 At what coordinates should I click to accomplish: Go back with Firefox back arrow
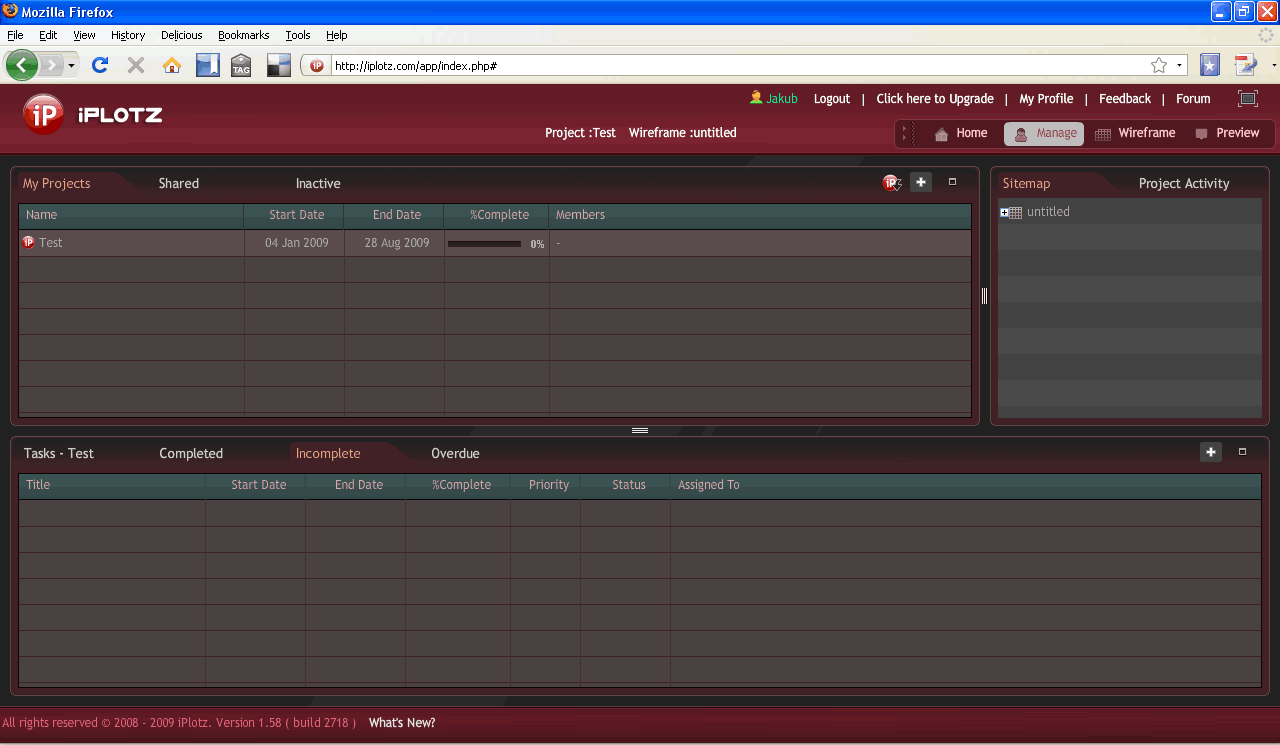(x=22, y=65)
